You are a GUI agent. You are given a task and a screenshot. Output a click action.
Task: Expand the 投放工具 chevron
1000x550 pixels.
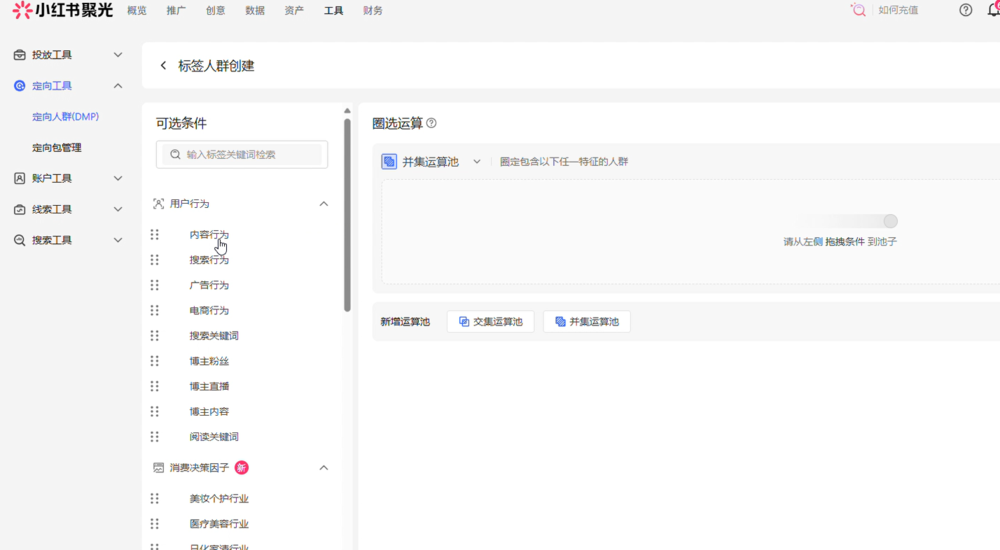pyautogui.click(x=118, y=55)
